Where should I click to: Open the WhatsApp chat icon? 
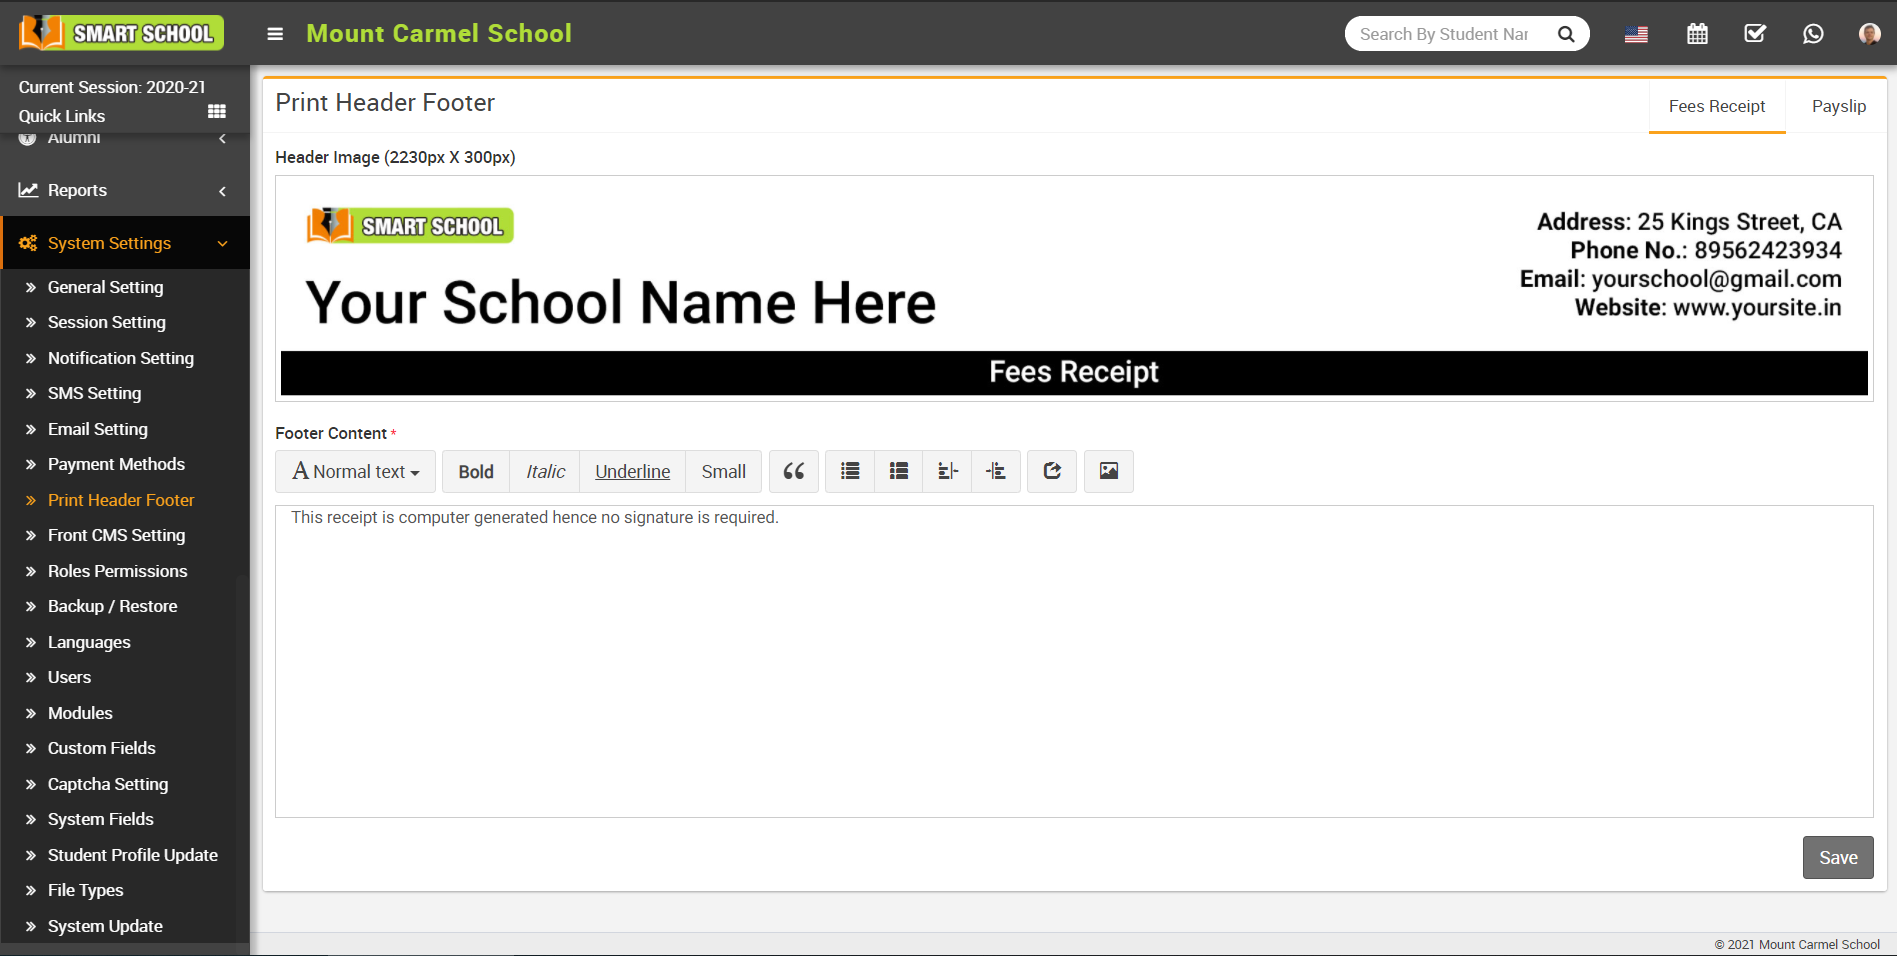(x=1813, y=34)
